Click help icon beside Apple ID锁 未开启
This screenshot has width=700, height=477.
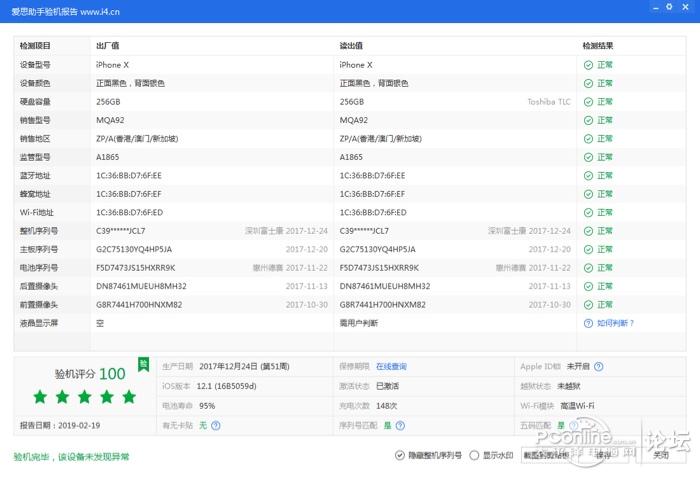pyautogui.click(x=599, y=367)
